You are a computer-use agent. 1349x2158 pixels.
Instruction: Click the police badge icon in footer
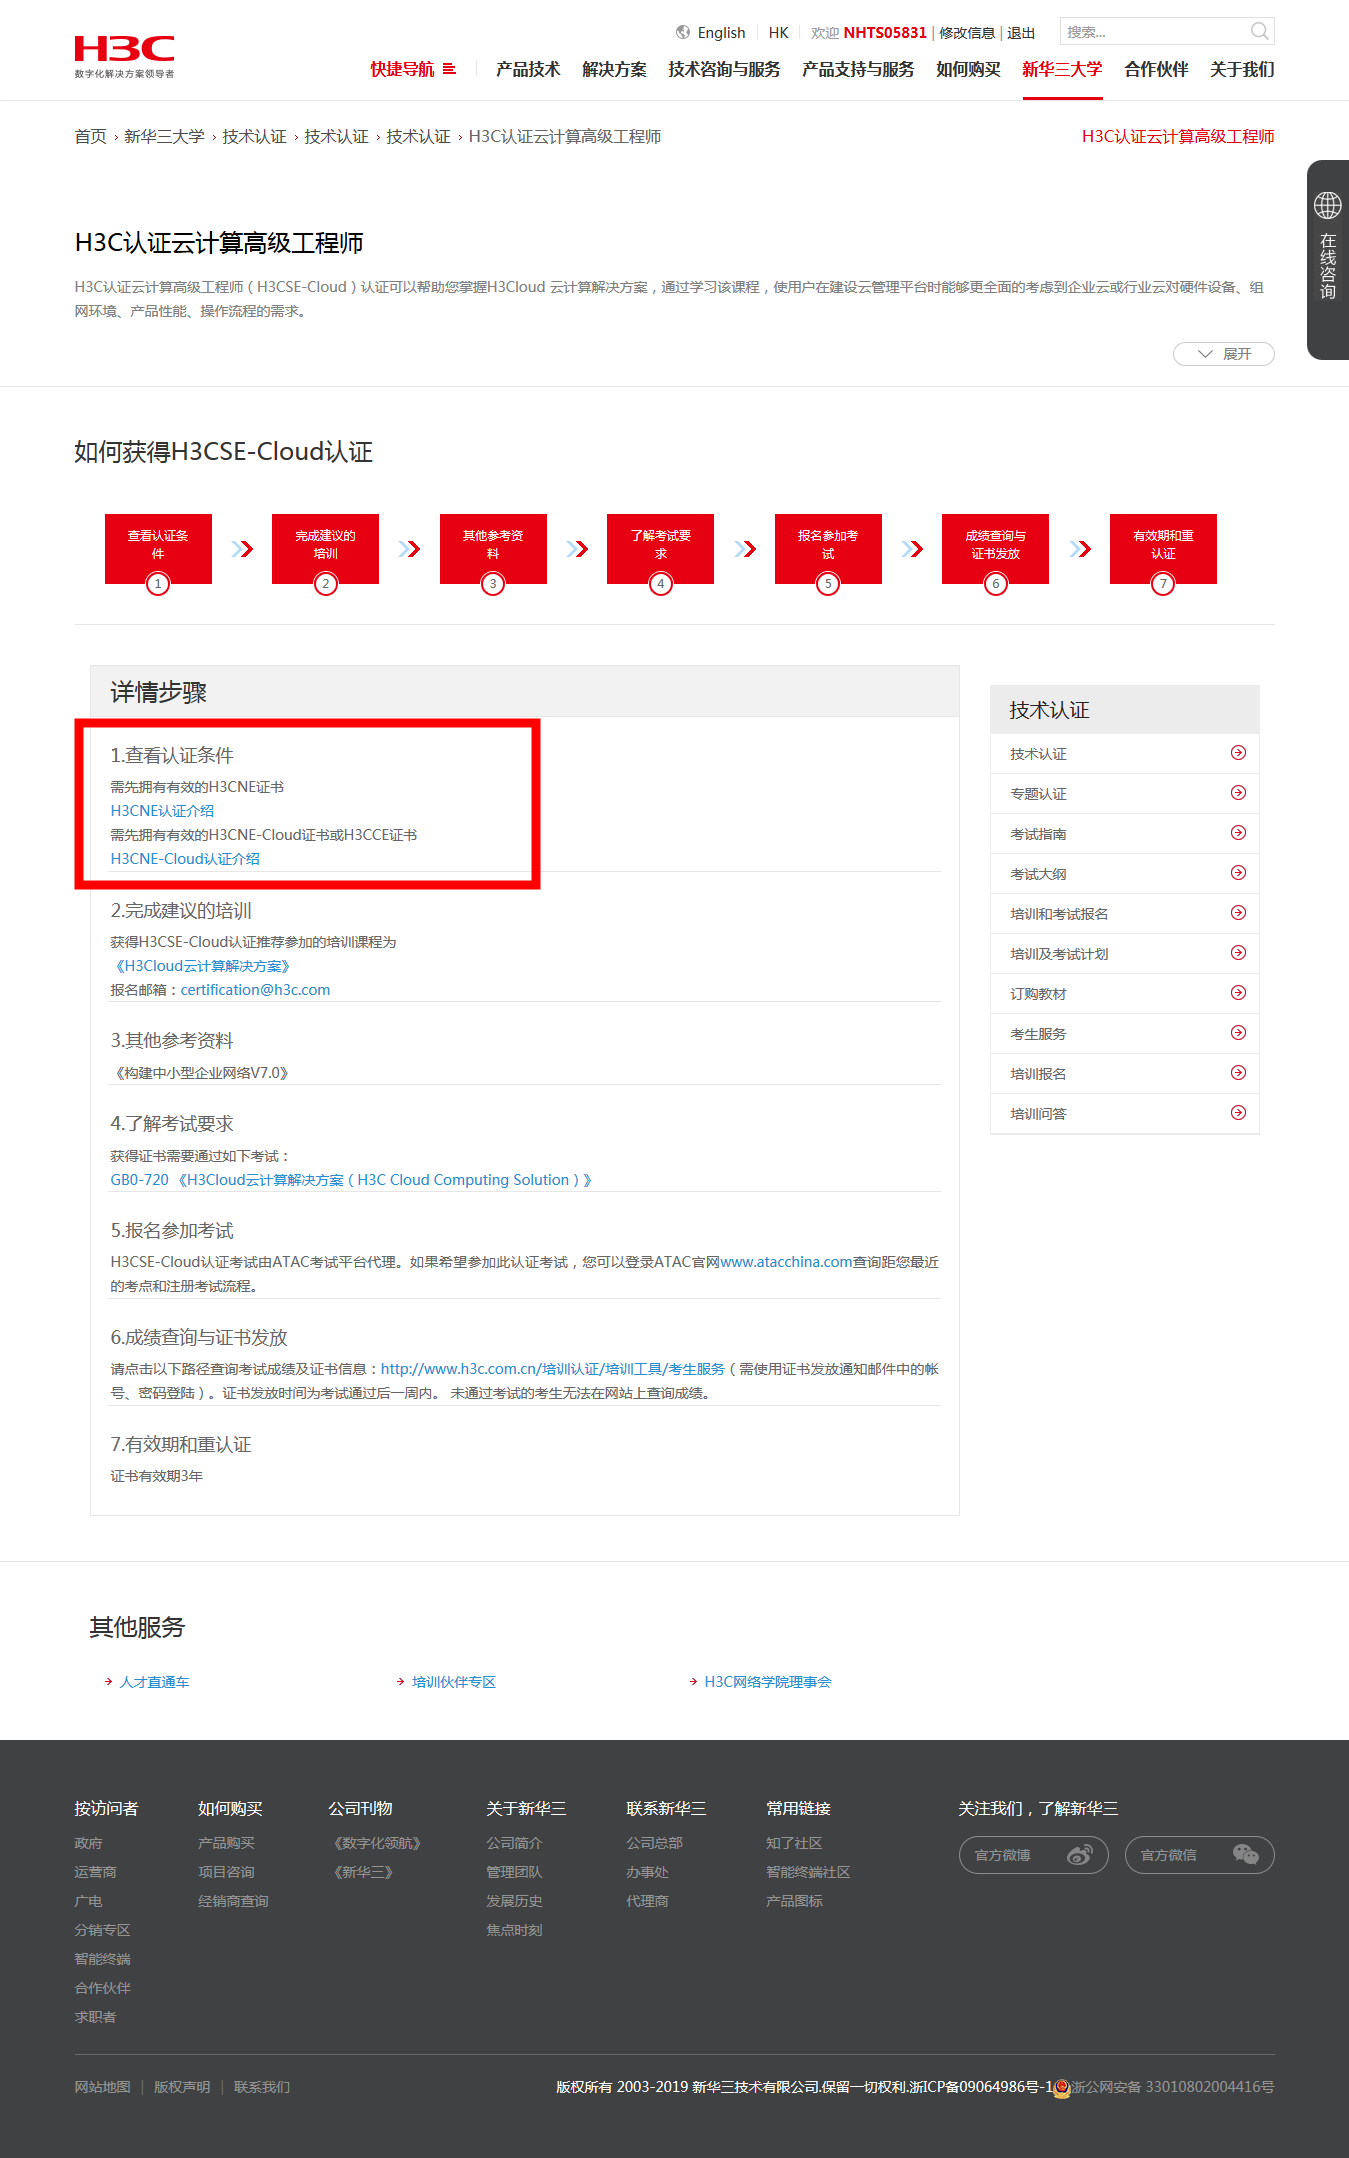click(1062, 2088)
